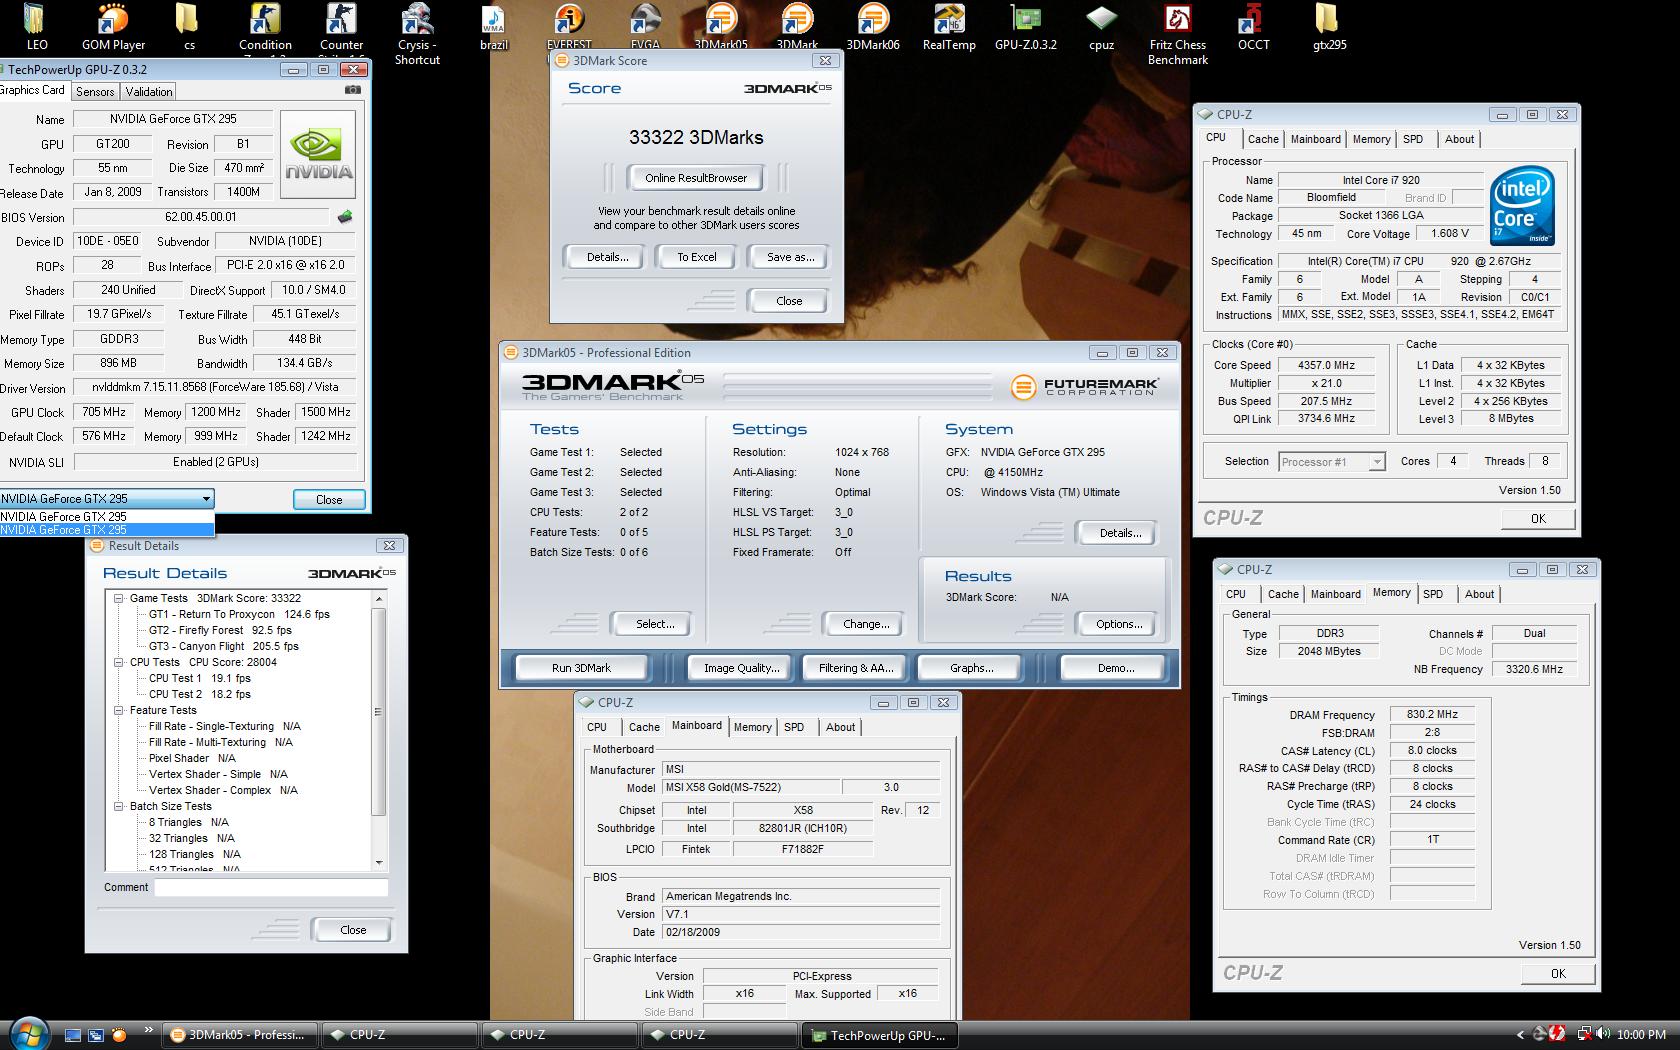1680x1050 pixels.
Task: Click the Intel Core i7 logo in CPU-Z
Action: click(x=1522, y=206)
